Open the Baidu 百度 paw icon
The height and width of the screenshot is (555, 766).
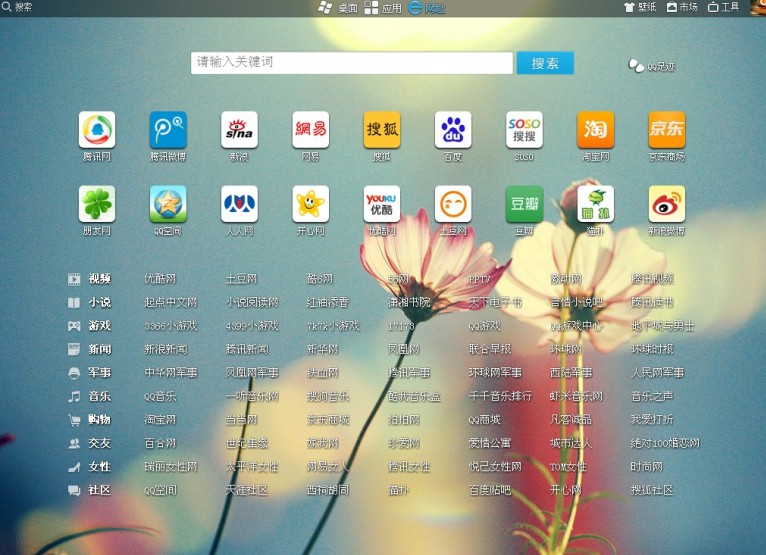coord(453,130)
